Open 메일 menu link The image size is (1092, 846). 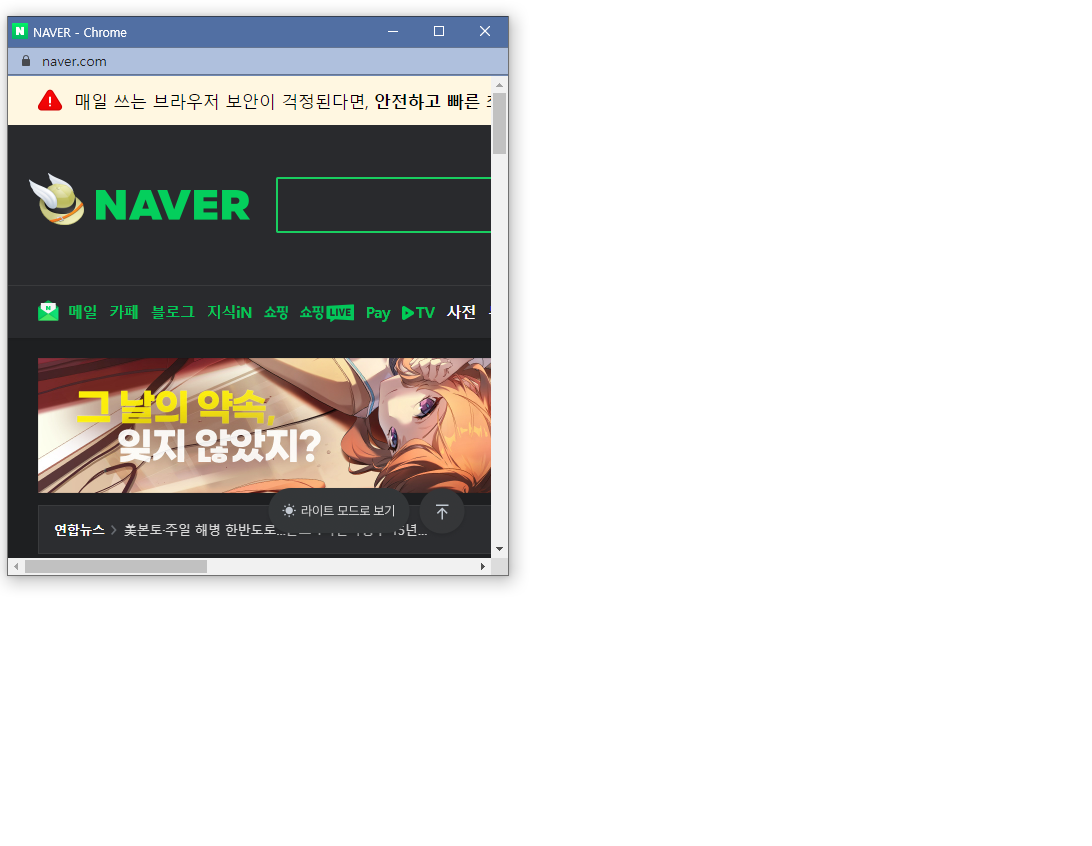click(x=83, y=312)
